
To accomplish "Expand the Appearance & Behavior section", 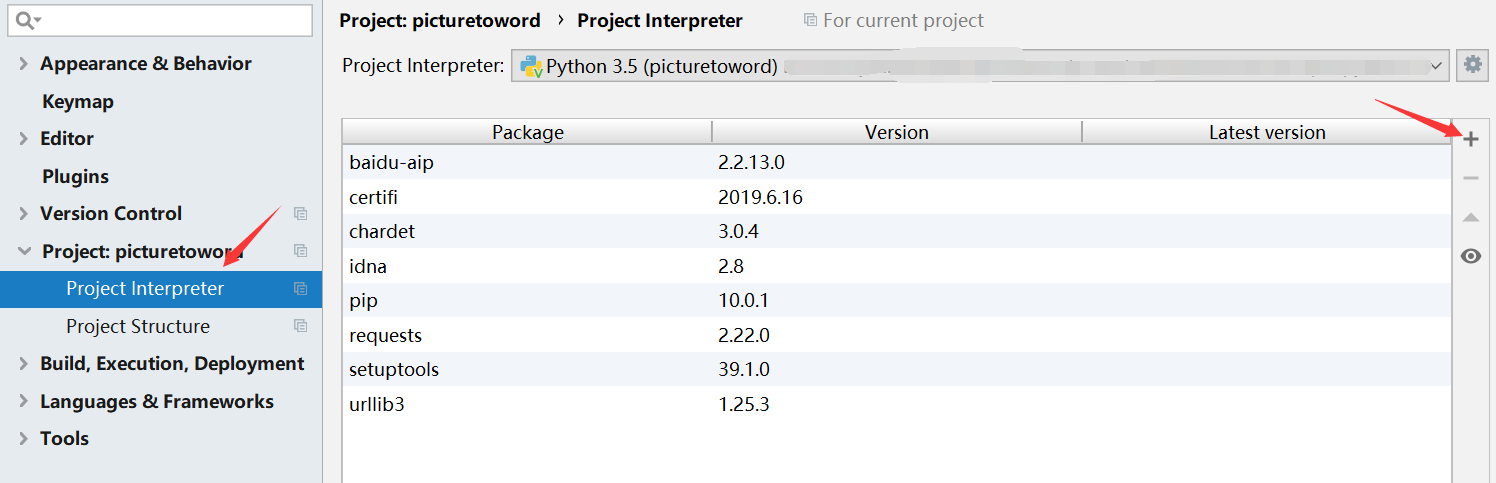I will point(23,64).
